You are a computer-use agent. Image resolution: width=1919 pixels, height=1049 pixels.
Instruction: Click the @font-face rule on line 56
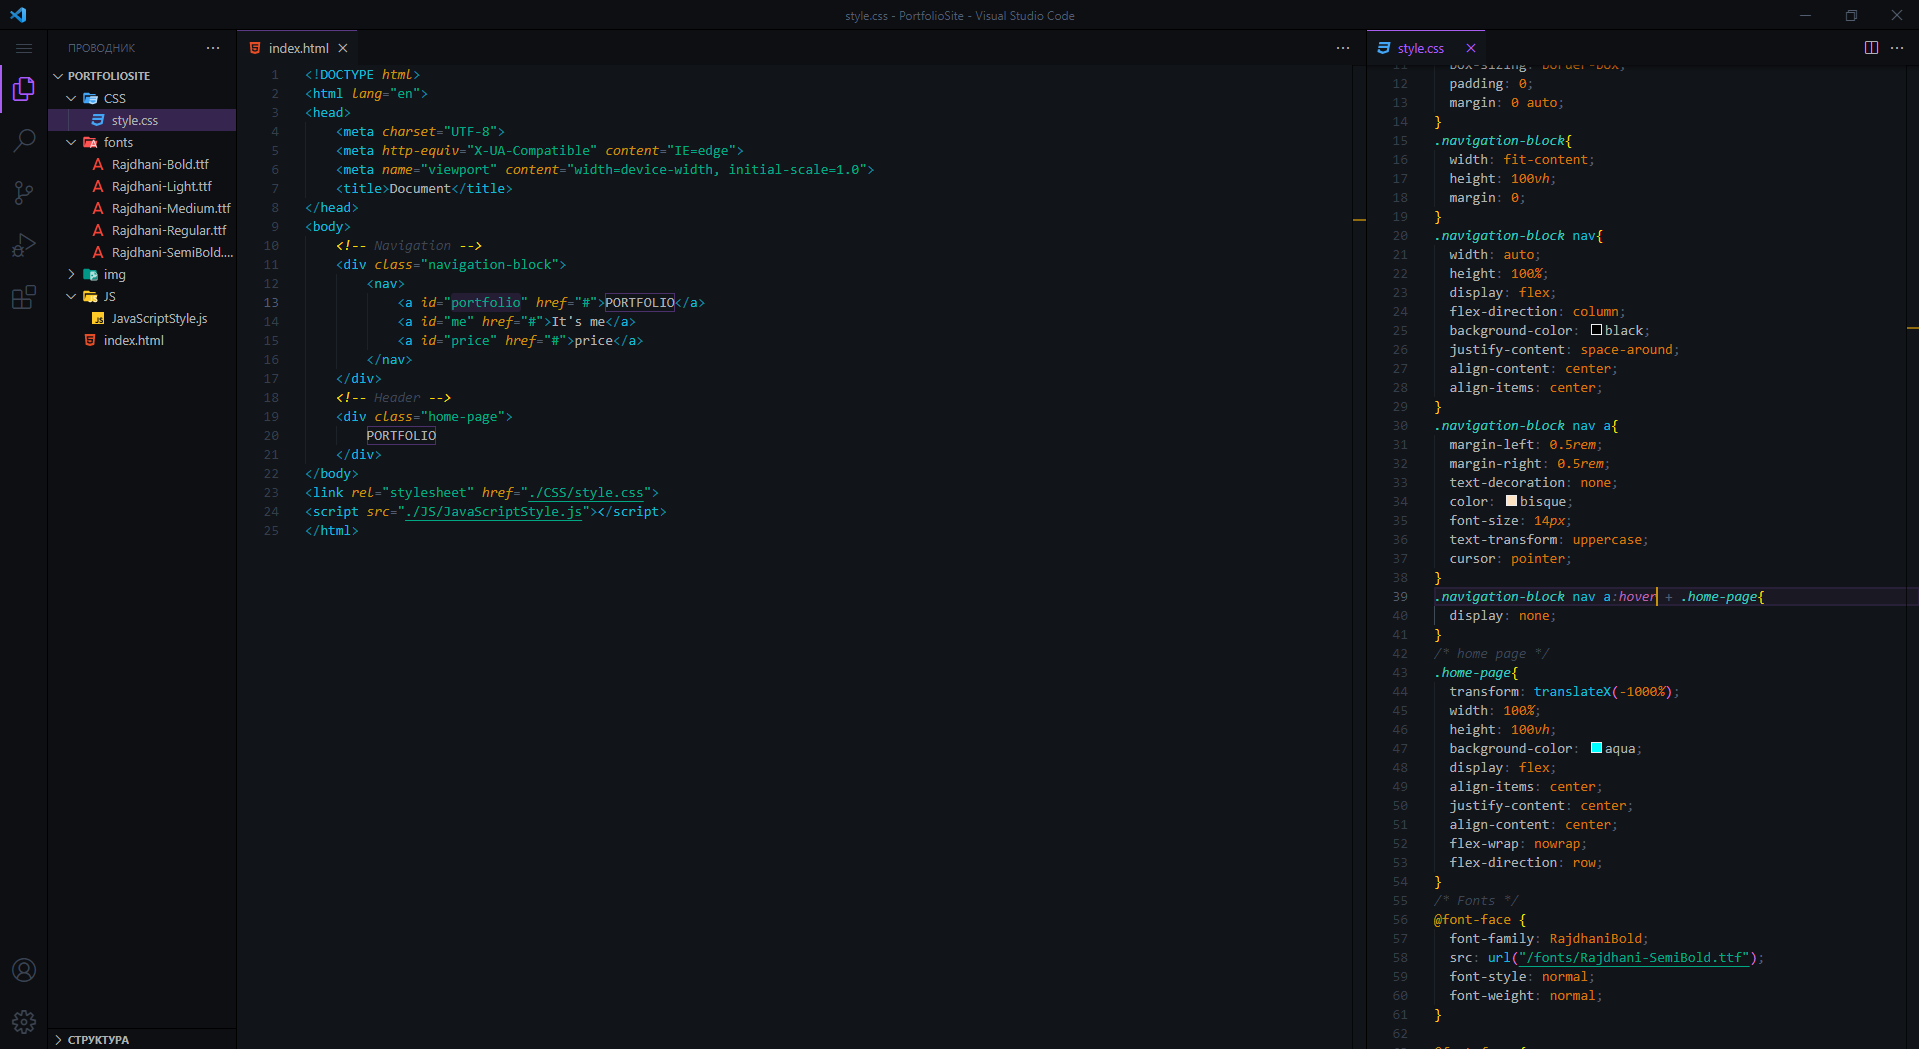1472,920
